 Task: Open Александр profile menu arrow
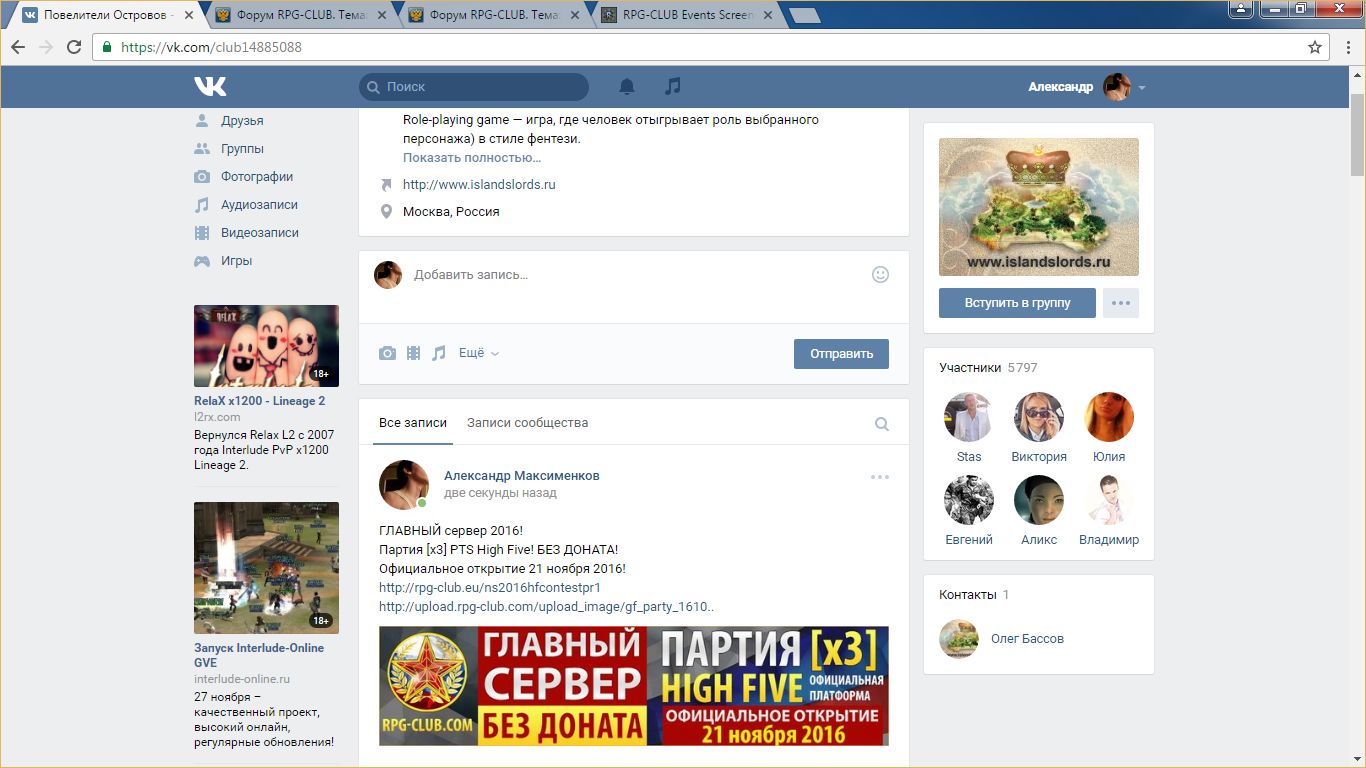click(x=1142, y=88)
